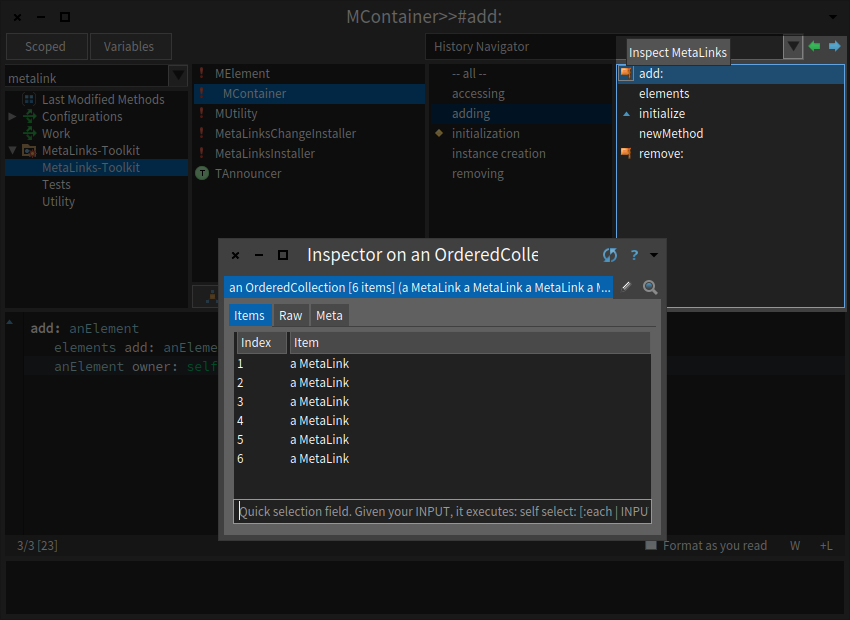Click the inspector magnifier search icon
Screen dimensions: 850x620
point(650,287)
